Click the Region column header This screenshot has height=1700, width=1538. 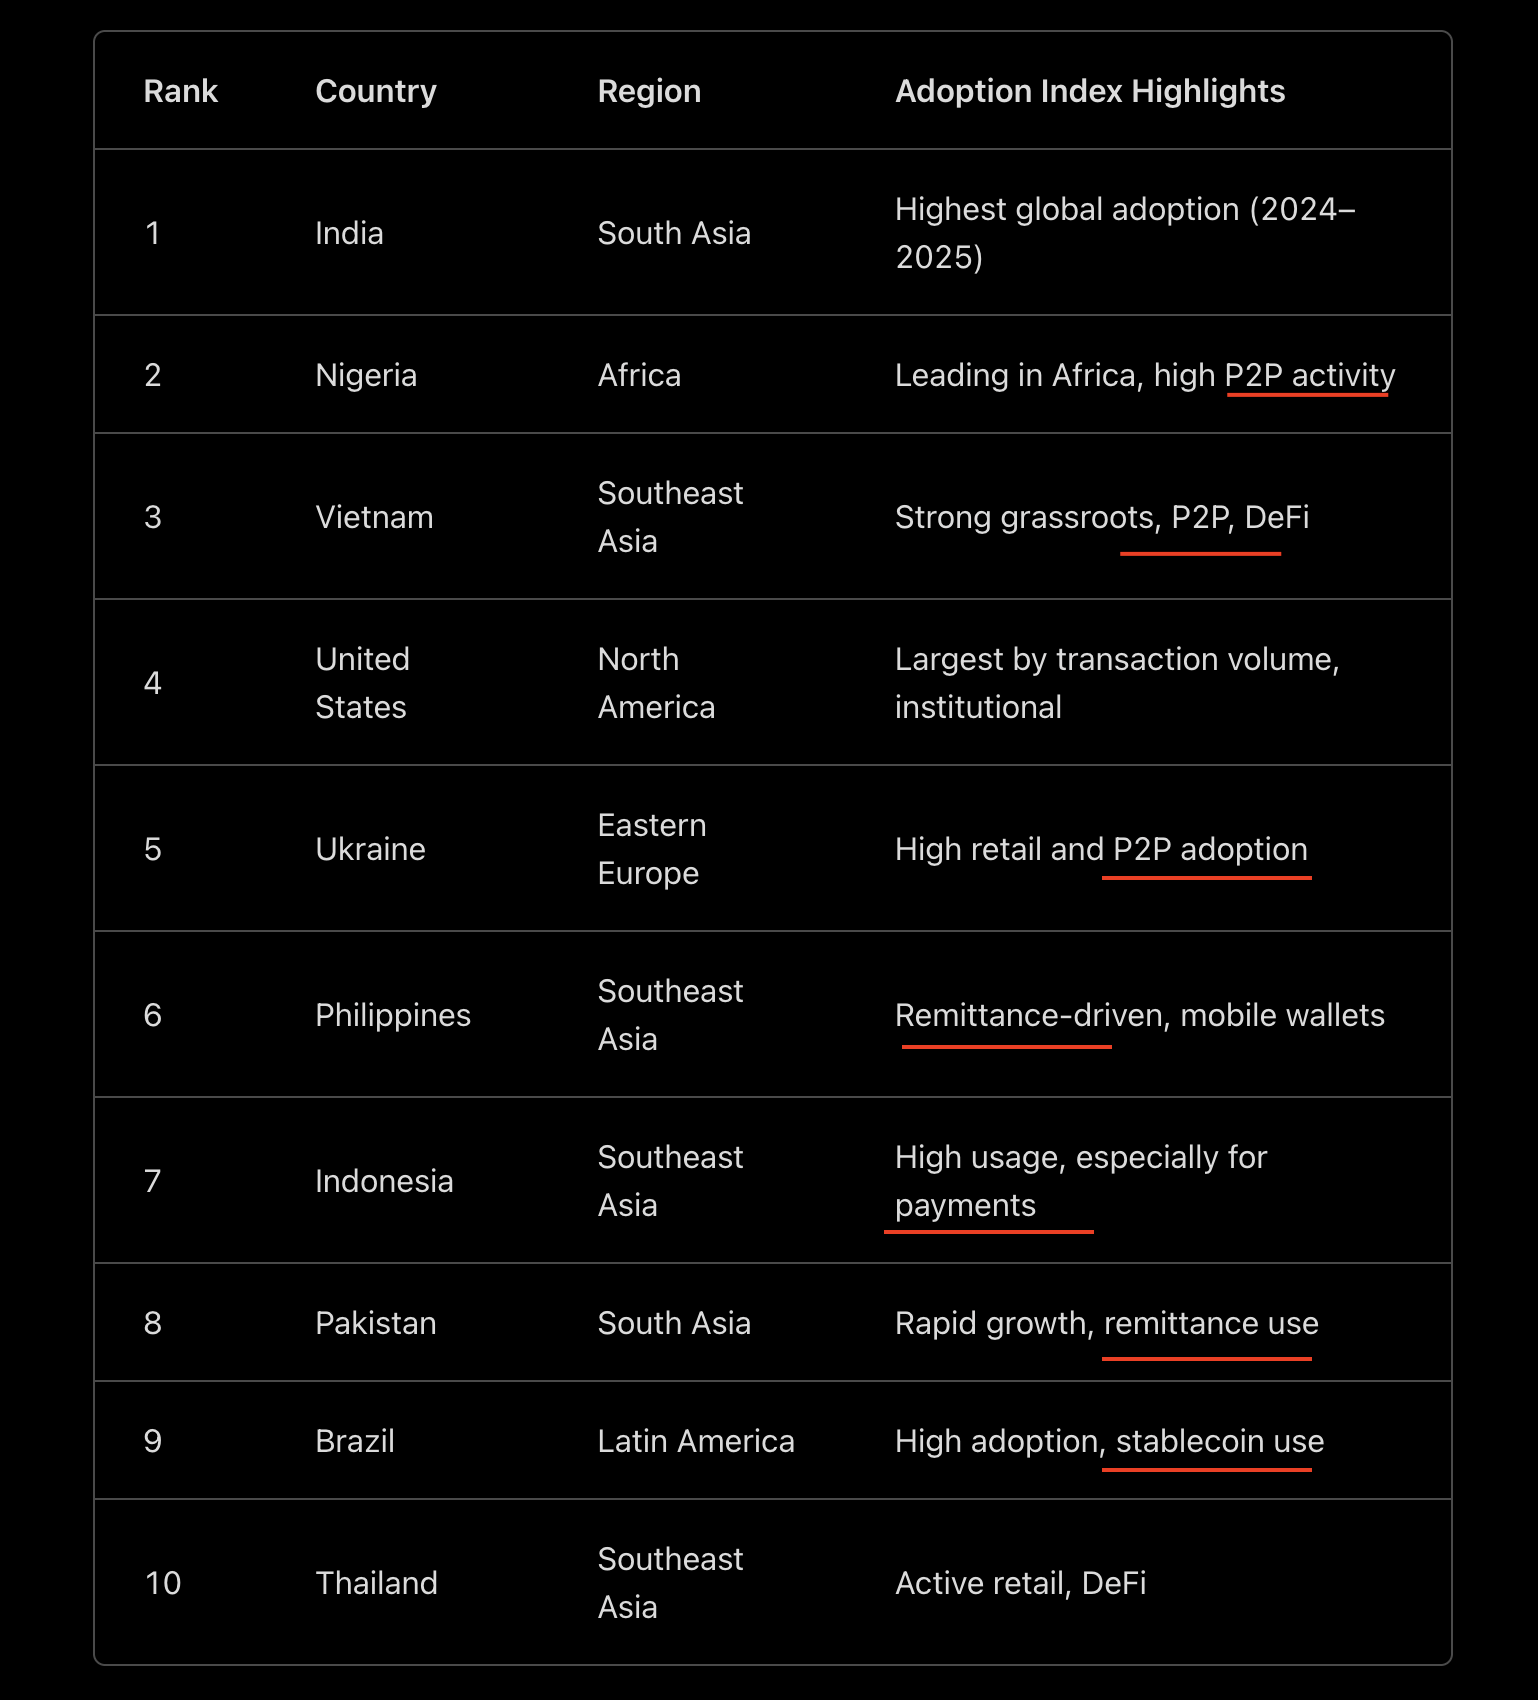[649, 91]
